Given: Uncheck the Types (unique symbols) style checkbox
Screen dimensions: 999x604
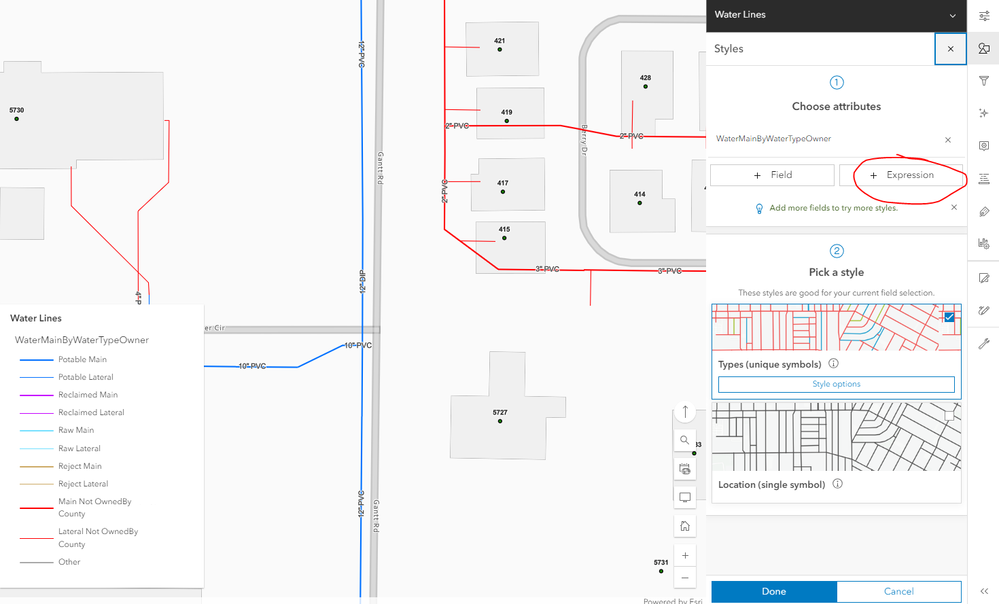Looking at the screenshot, I should point(949,317).
